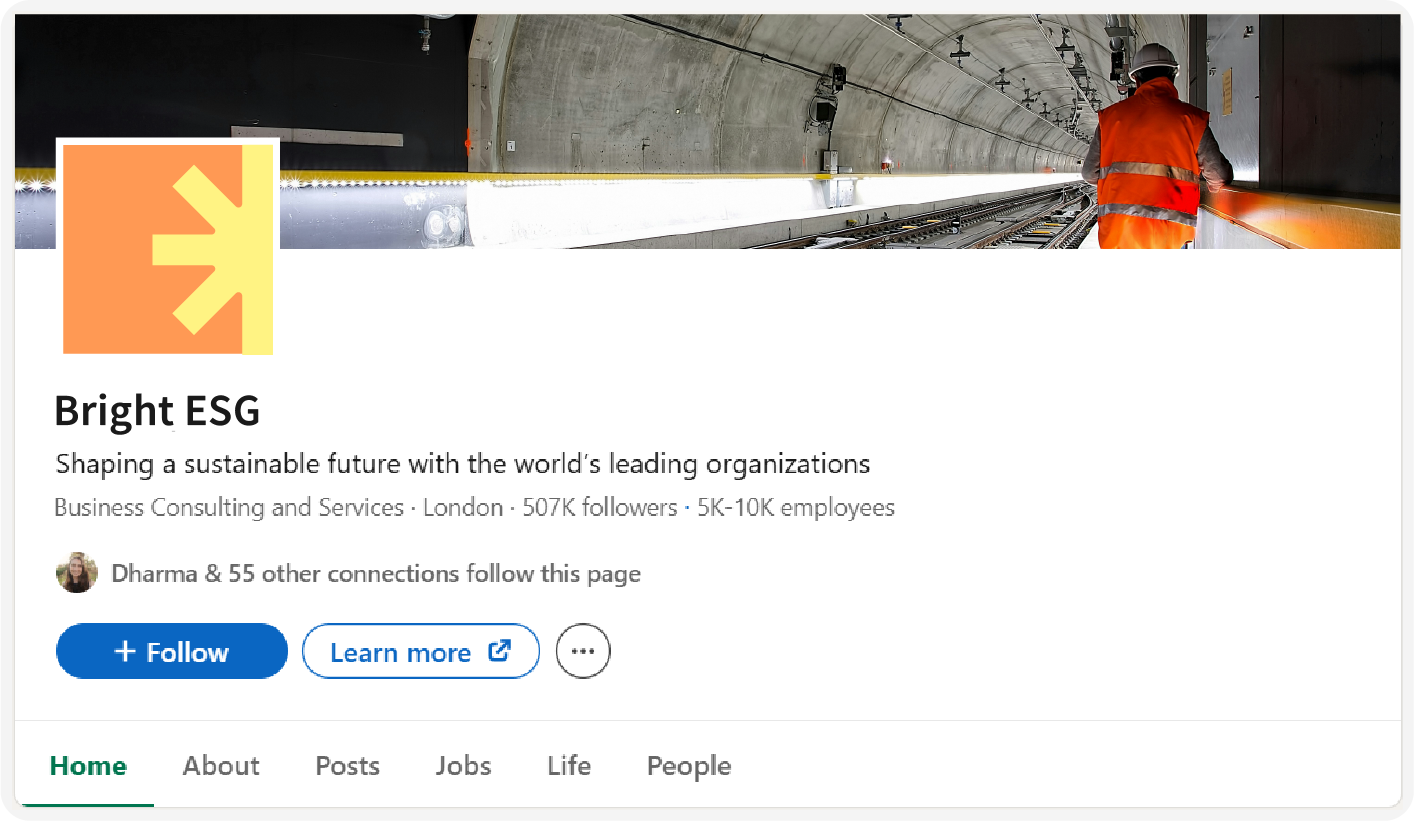Screen dimensions: 1414x821
Task: View the People tab
Action: pyautogui.click(x=689, y=766)
